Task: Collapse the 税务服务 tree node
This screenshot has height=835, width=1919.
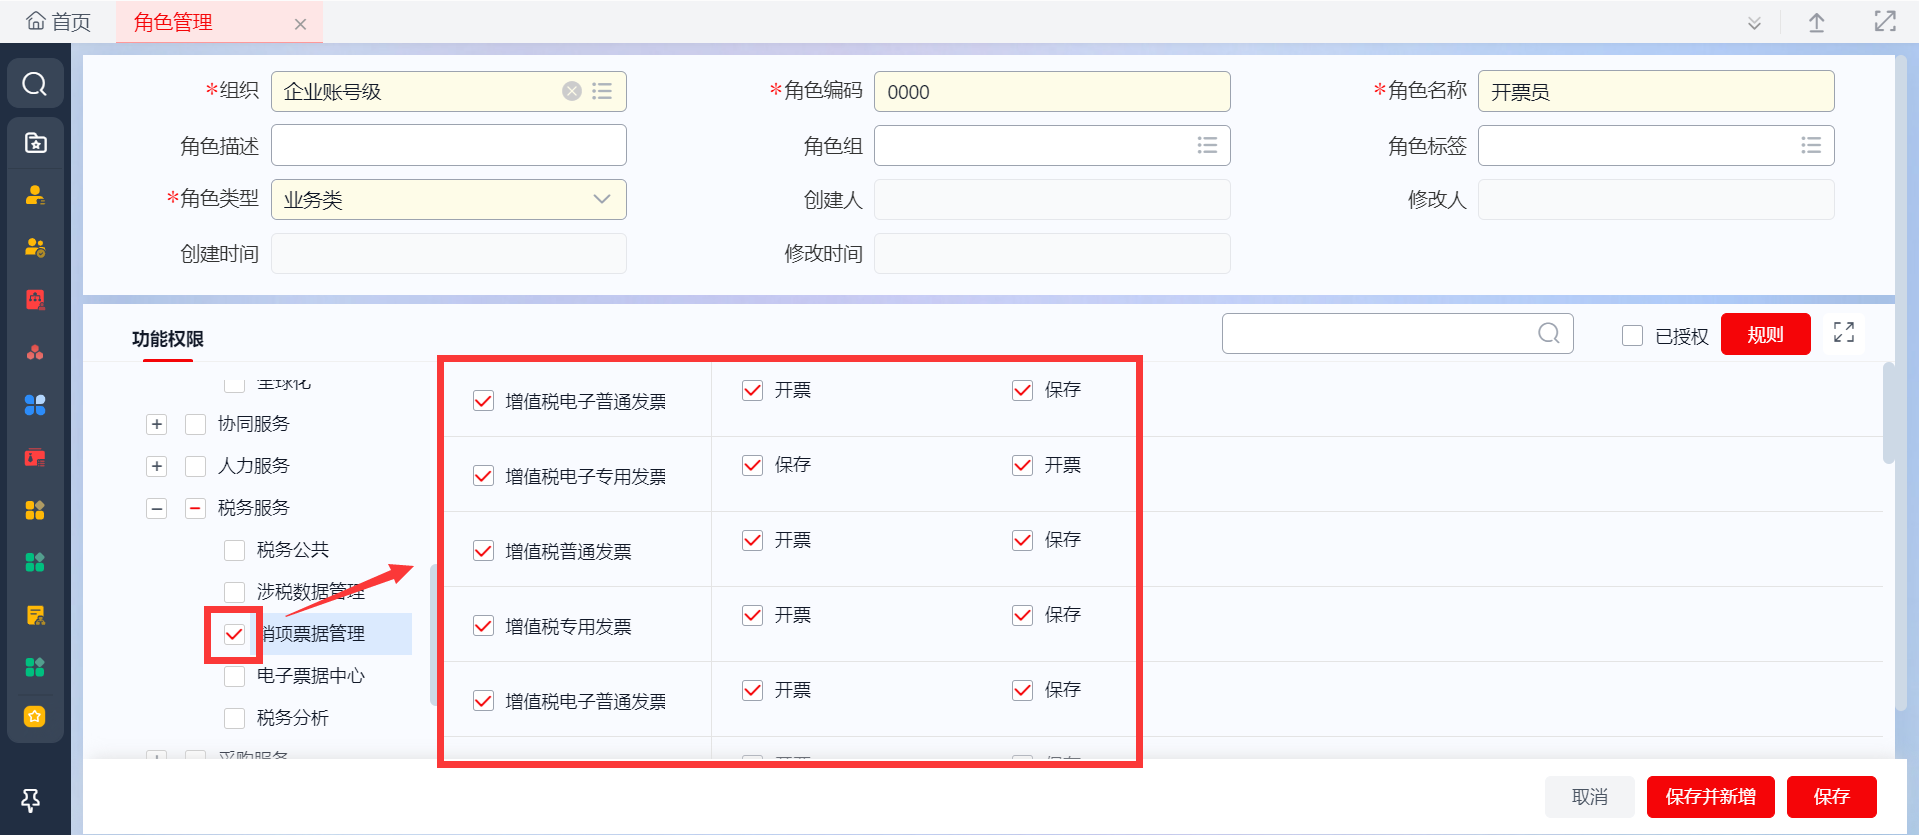Action: (x=157, y=508)
